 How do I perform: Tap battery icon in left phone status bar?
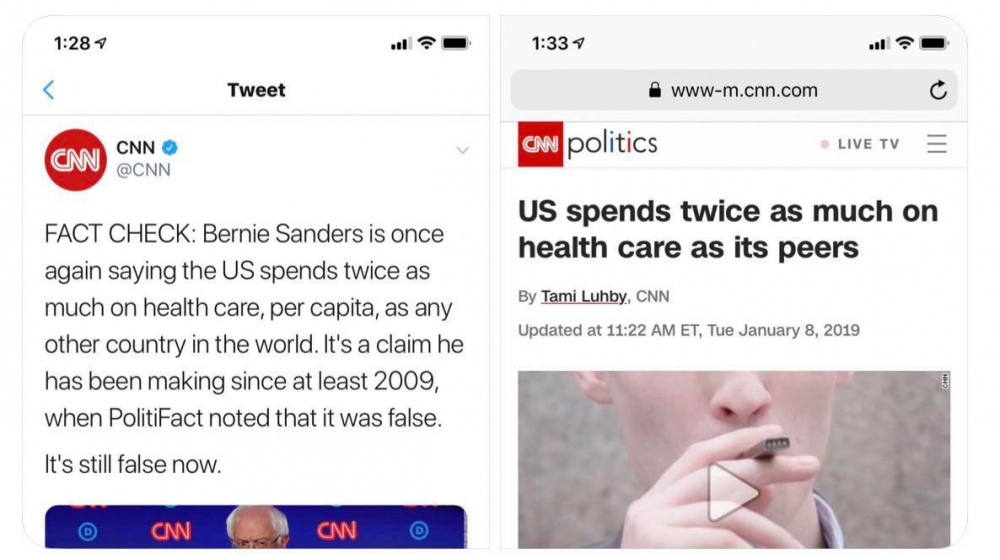(x=456, y=43)
